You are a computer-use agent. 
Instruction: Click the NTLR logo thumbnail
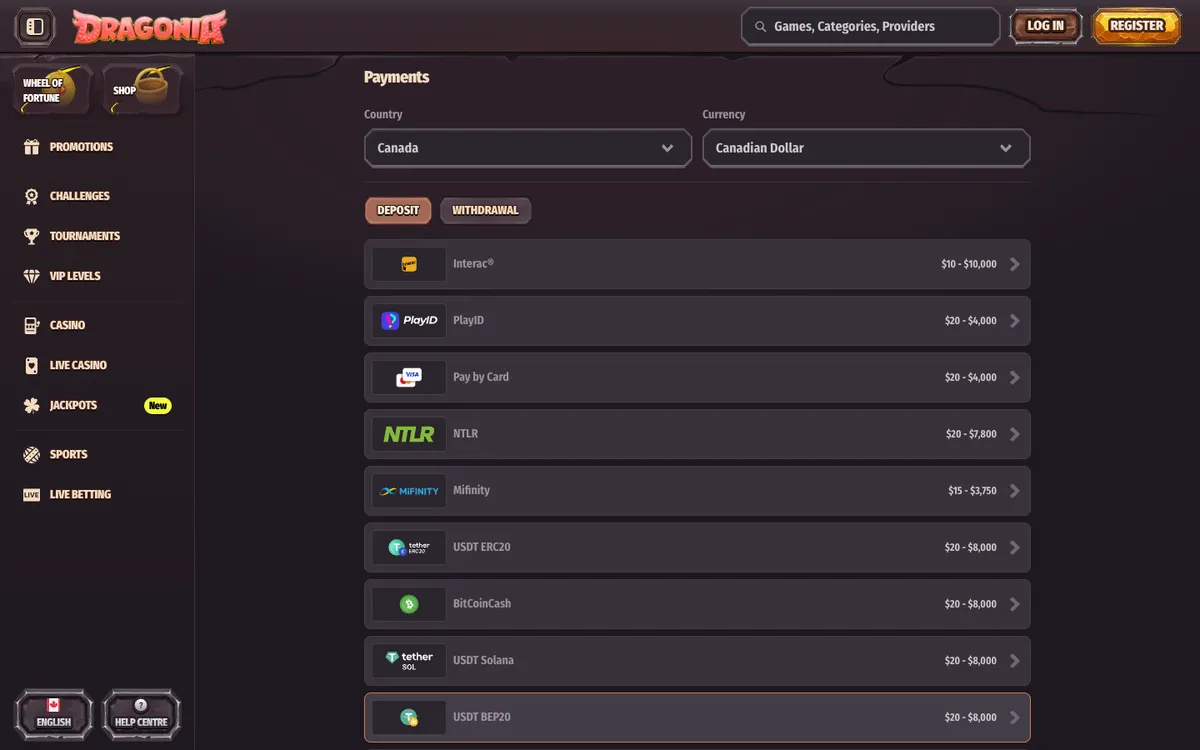(x=409, y=434)
